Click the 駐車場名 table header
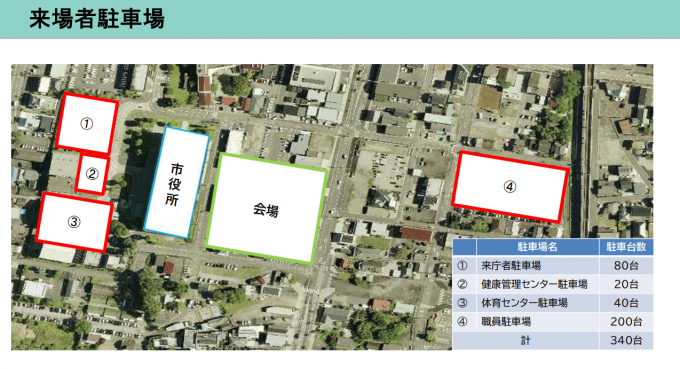This screenshot has height=369, width=680. (538, 247)
